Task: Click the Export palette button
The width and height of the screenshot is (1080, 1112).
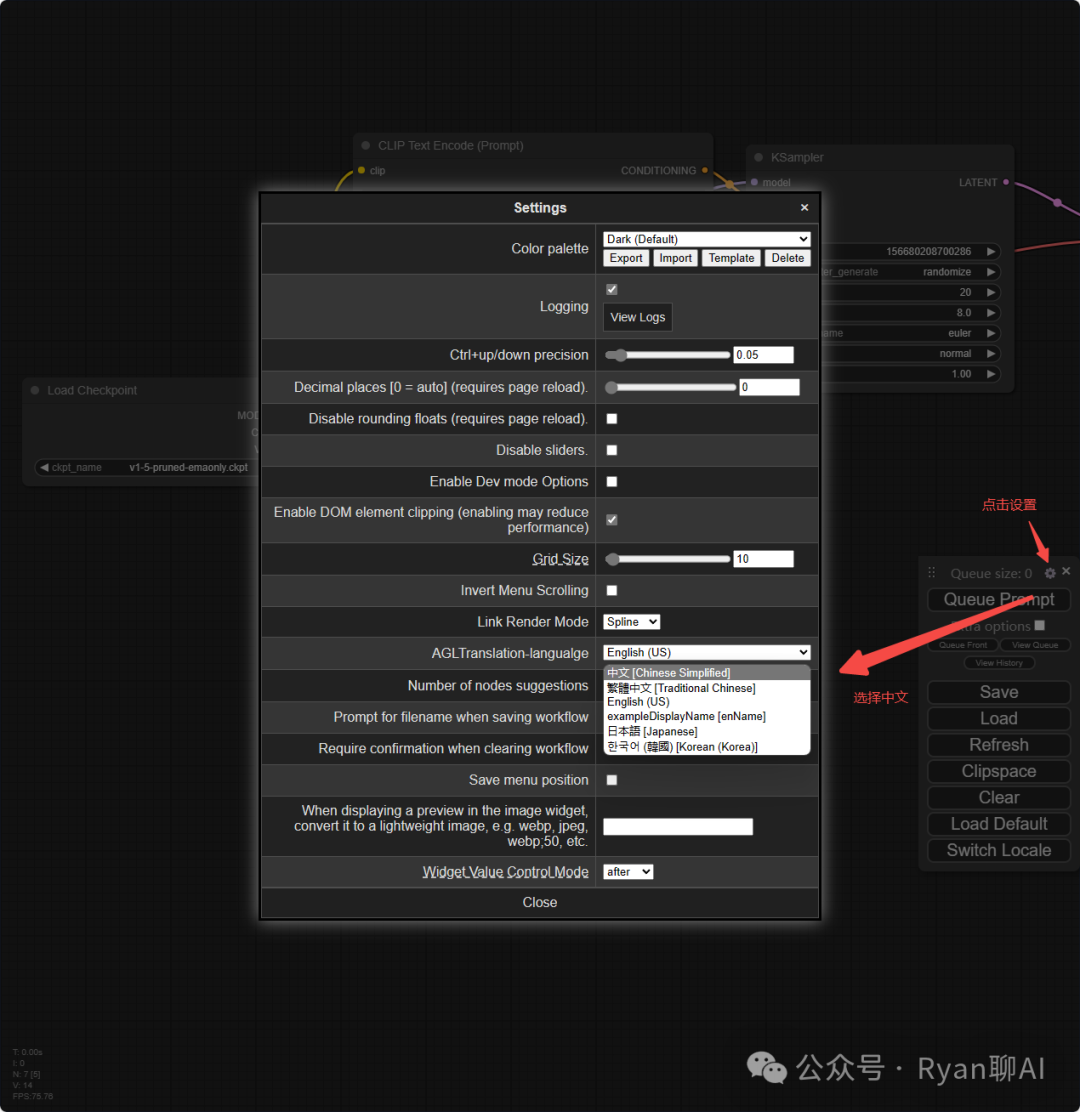Action: pyautogui.click(x=626, y=258)
